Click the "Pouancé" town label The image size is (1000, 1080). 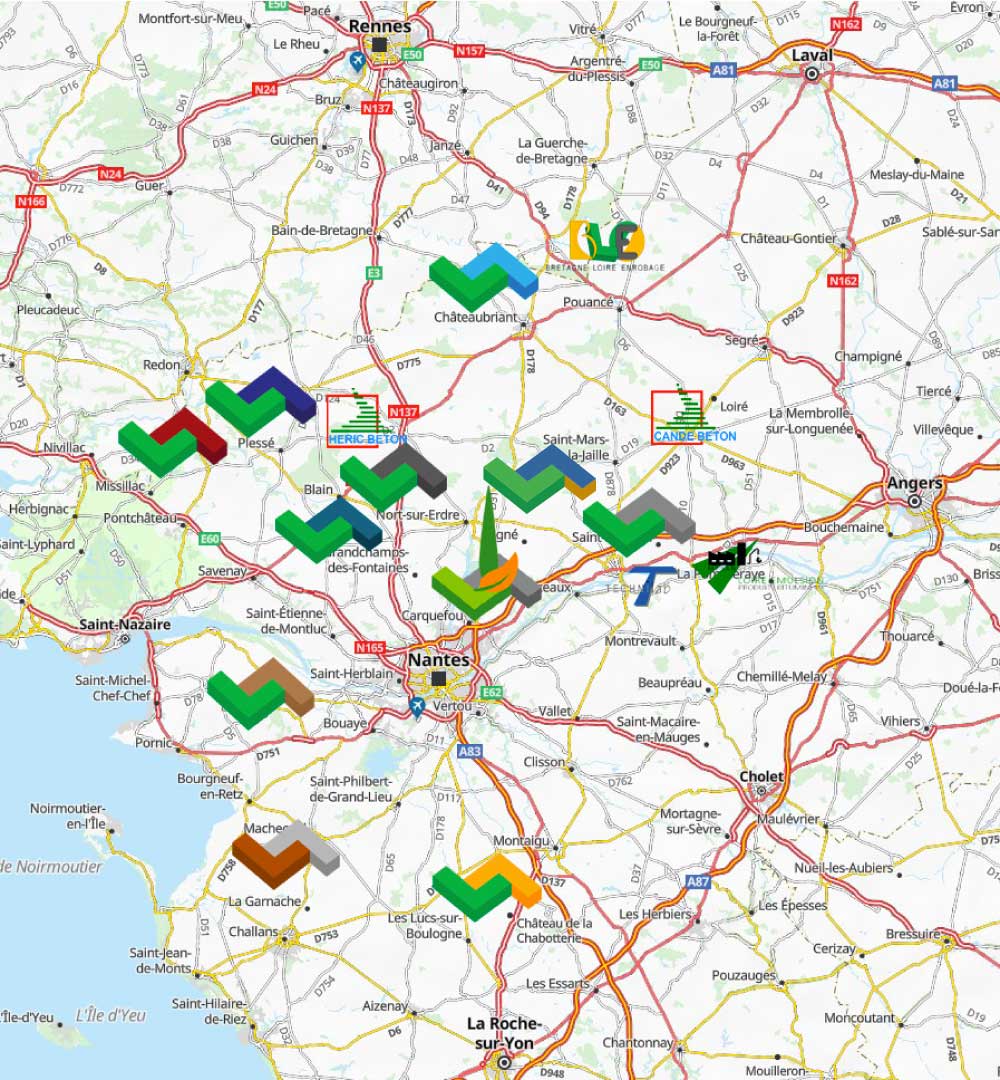pyautogui.click(x=588, y=302)
